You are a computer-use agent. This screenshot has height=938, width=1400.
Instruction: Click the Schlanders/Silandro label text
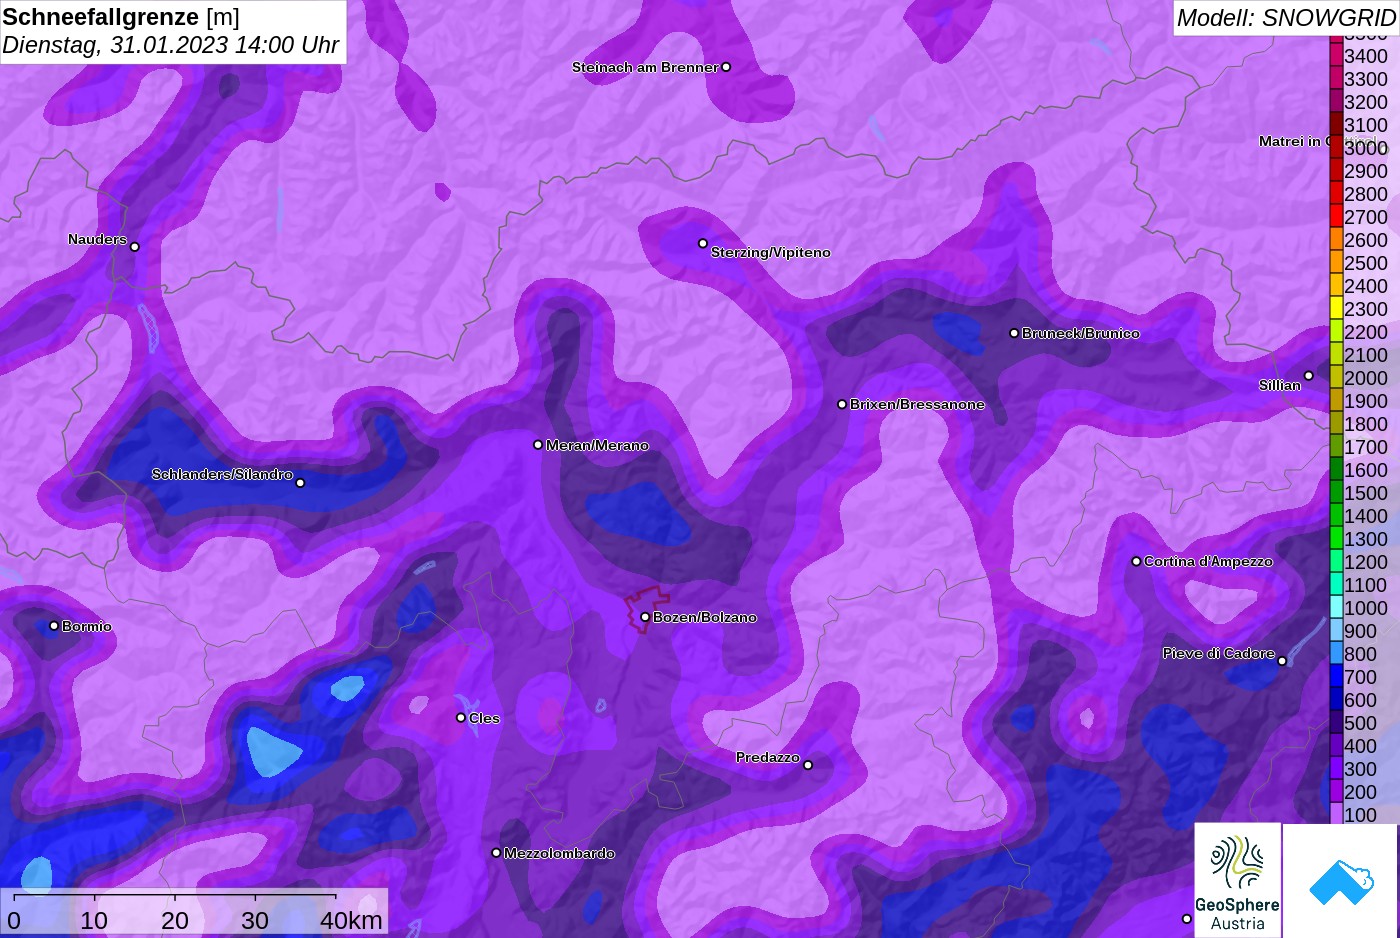click(222, 474)
